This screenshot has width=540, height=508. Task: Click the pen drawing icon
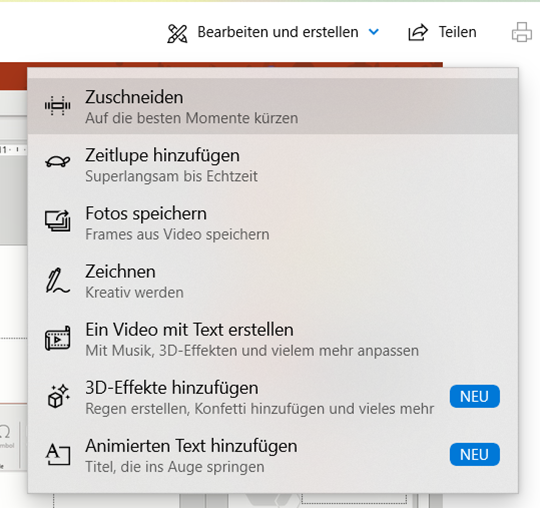coord(58,281)
